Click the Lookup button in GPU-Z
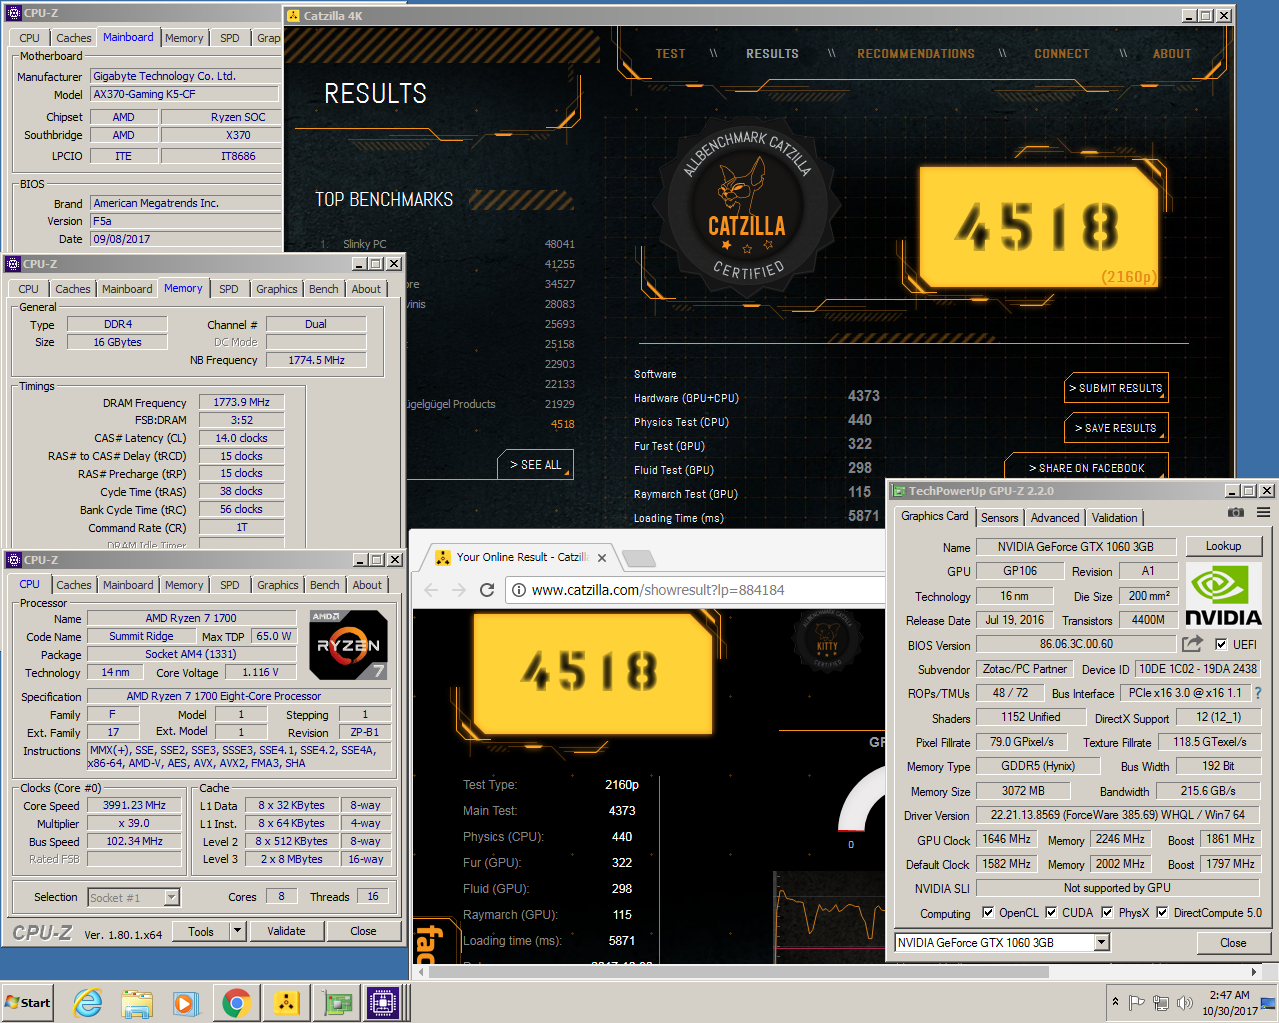Screen dimensions: 1279x1023 (1223, 546)
